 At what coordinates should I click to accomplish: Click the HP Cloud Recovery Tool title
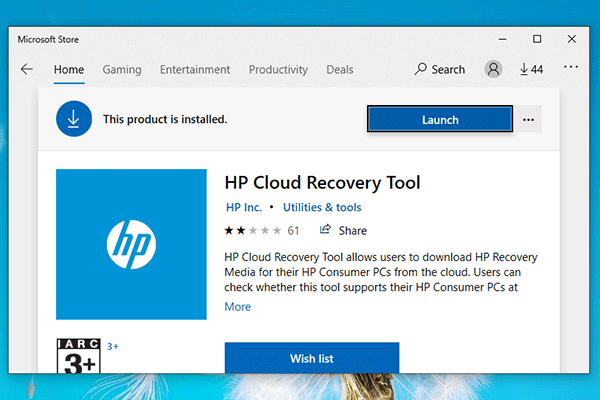(x=322, y=183)
